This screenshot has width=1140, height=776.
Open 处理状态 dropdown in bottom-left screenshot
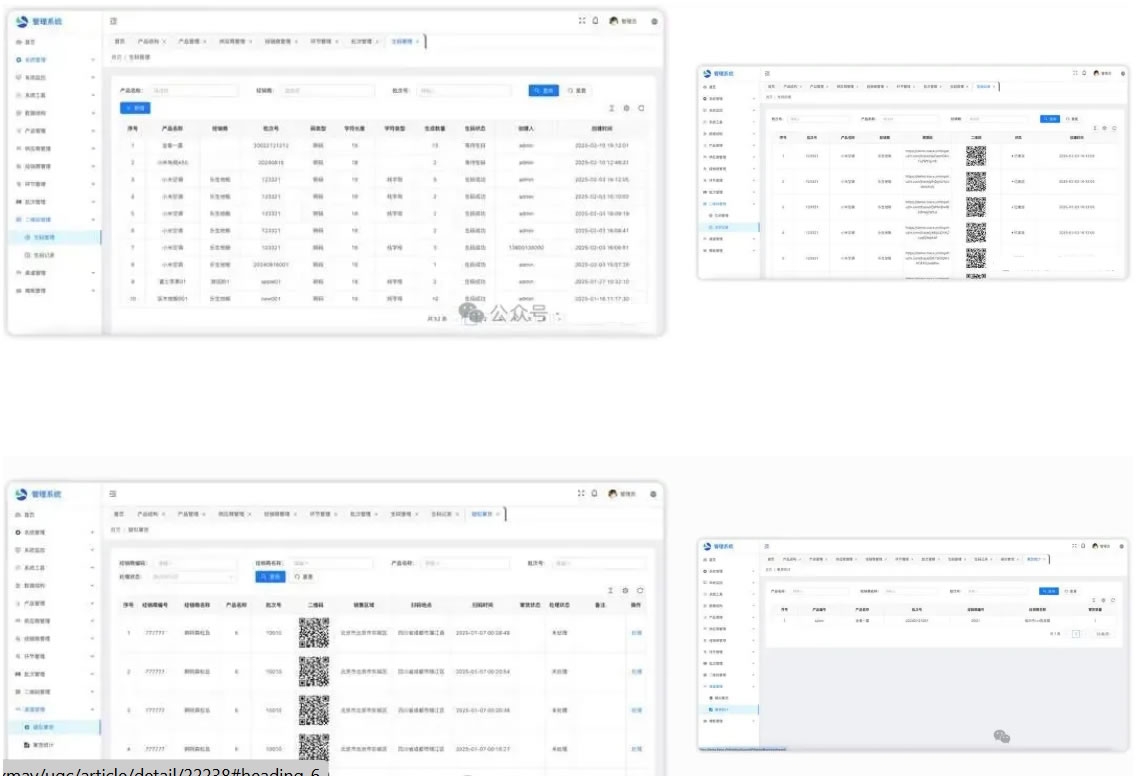[x=194, y=577]
